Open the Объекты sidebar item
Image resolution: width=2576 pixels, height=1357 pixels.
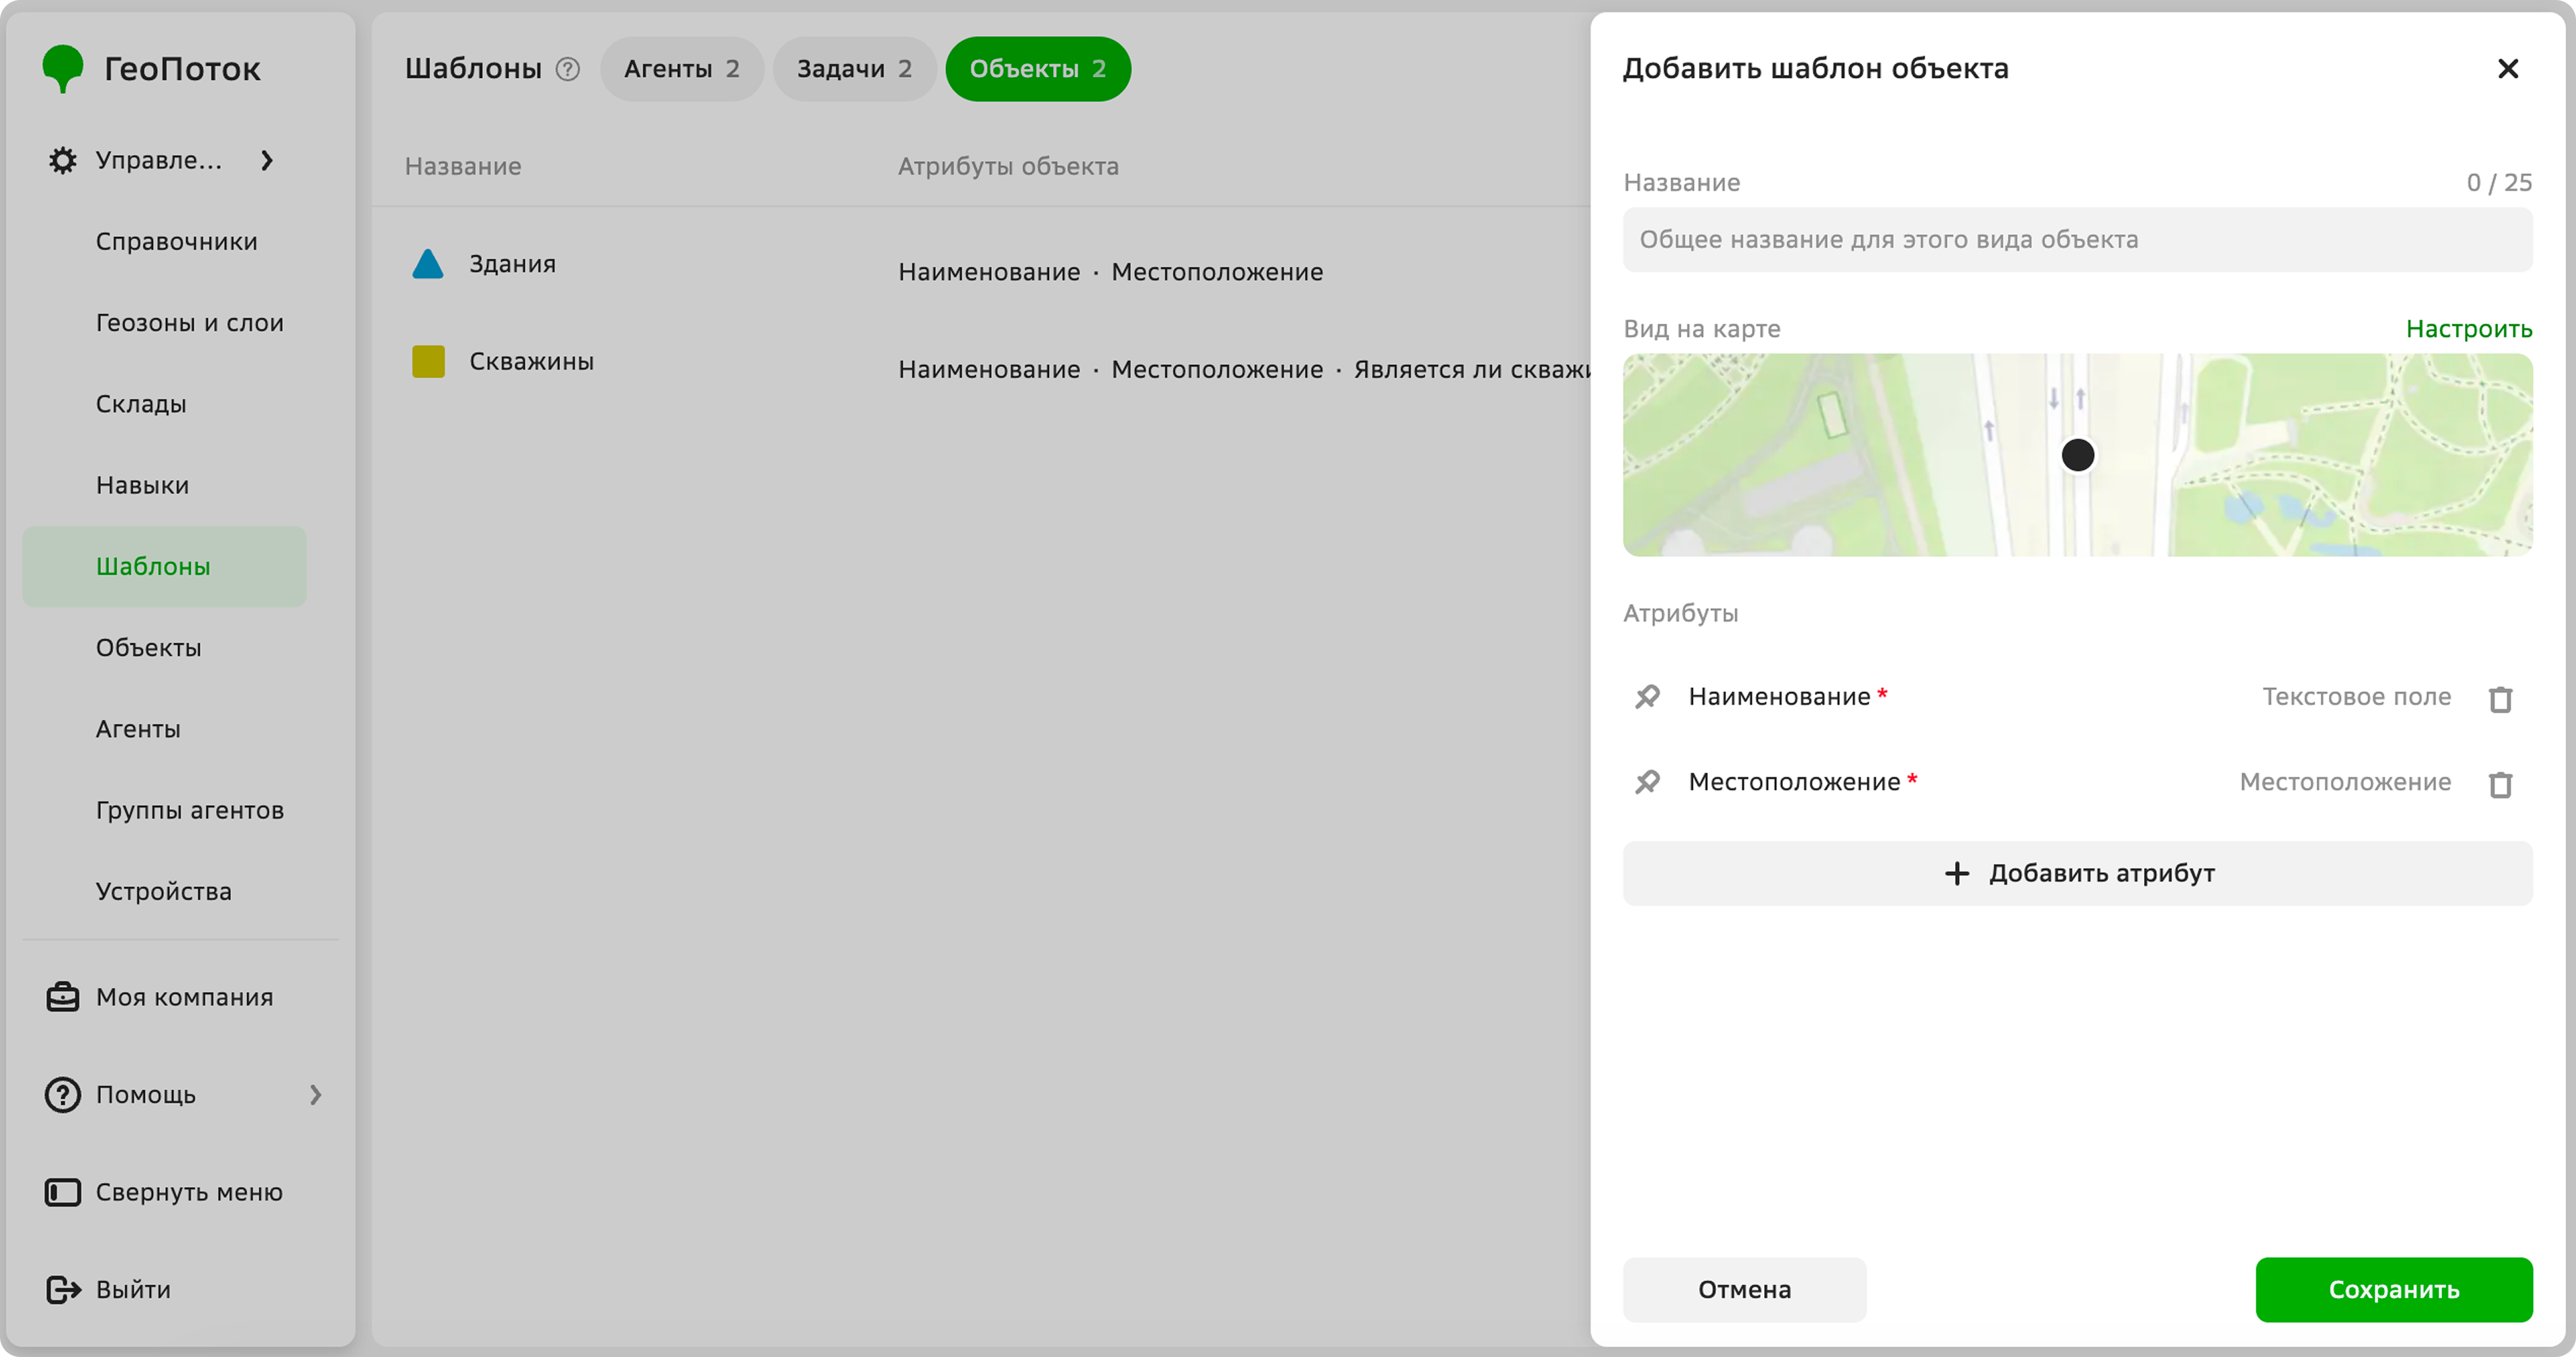click(x=149, y=647)
